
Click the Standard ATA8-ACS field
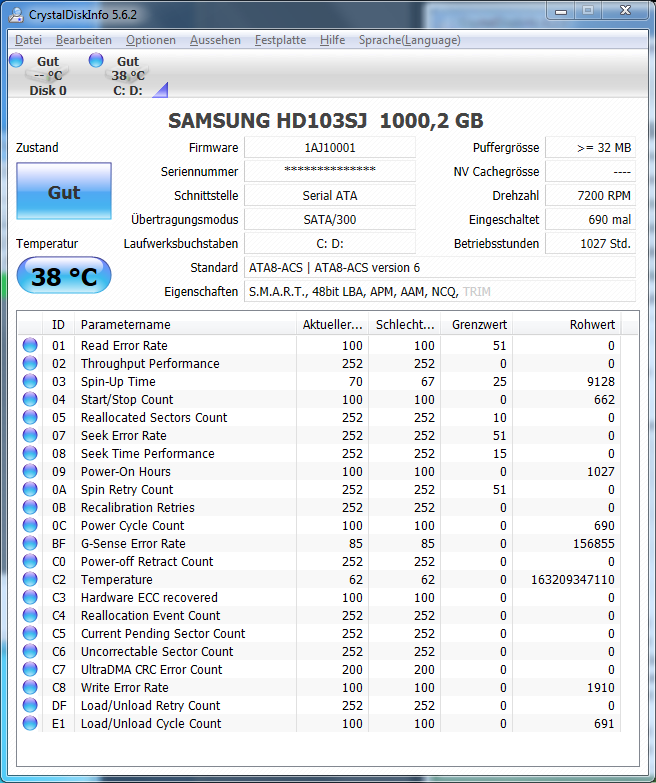pos(440,268)
